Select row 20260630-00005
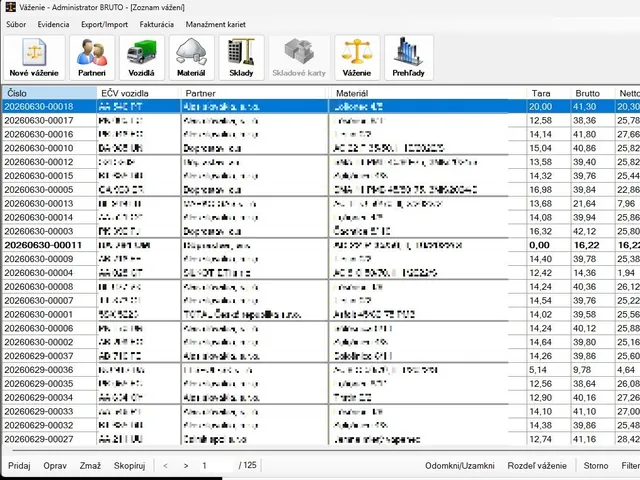Viewport: 640px width, 480px height. [321, 190]
